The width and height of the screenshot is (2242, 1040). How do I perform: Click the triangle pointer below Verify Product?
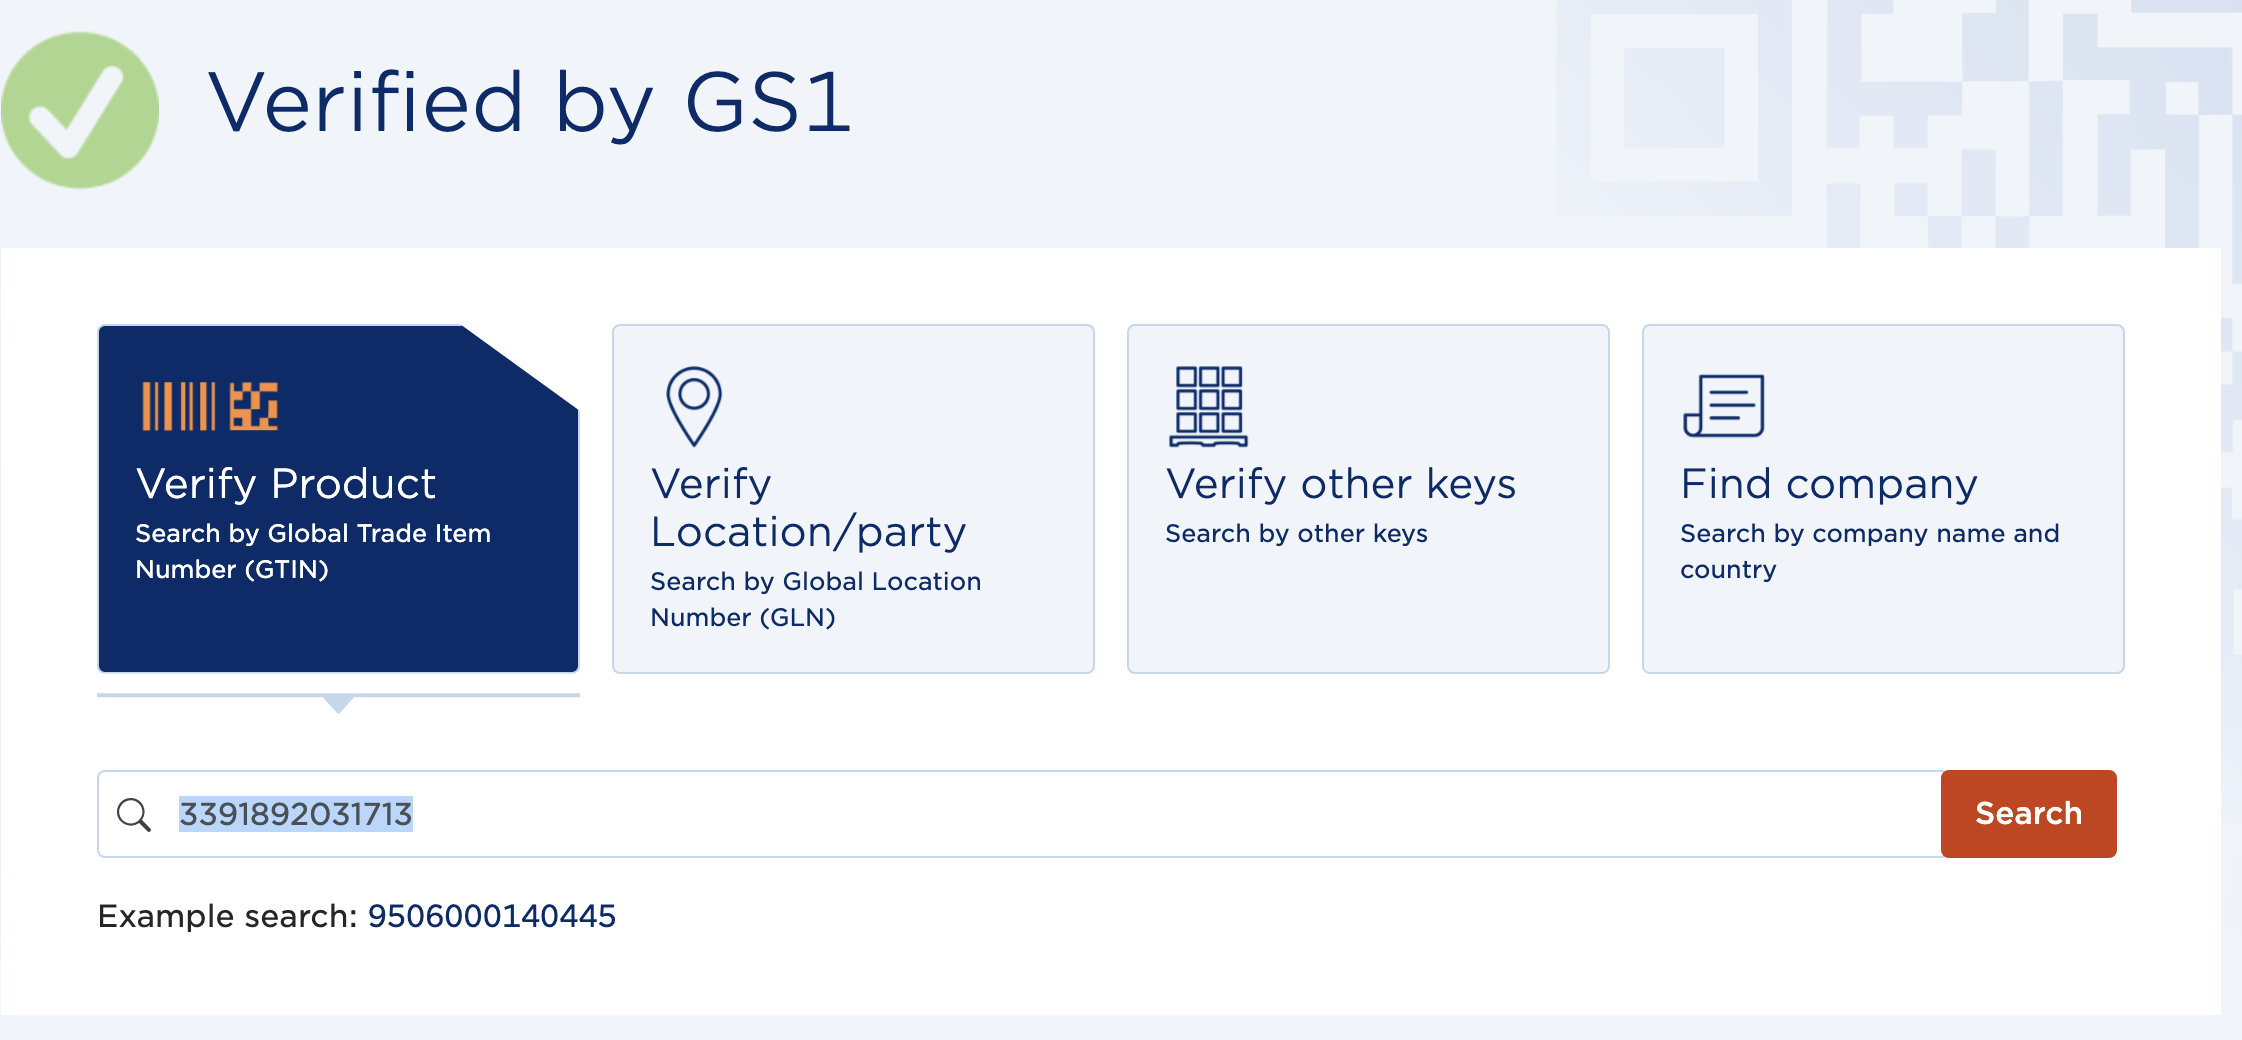(x=339, y=704)
